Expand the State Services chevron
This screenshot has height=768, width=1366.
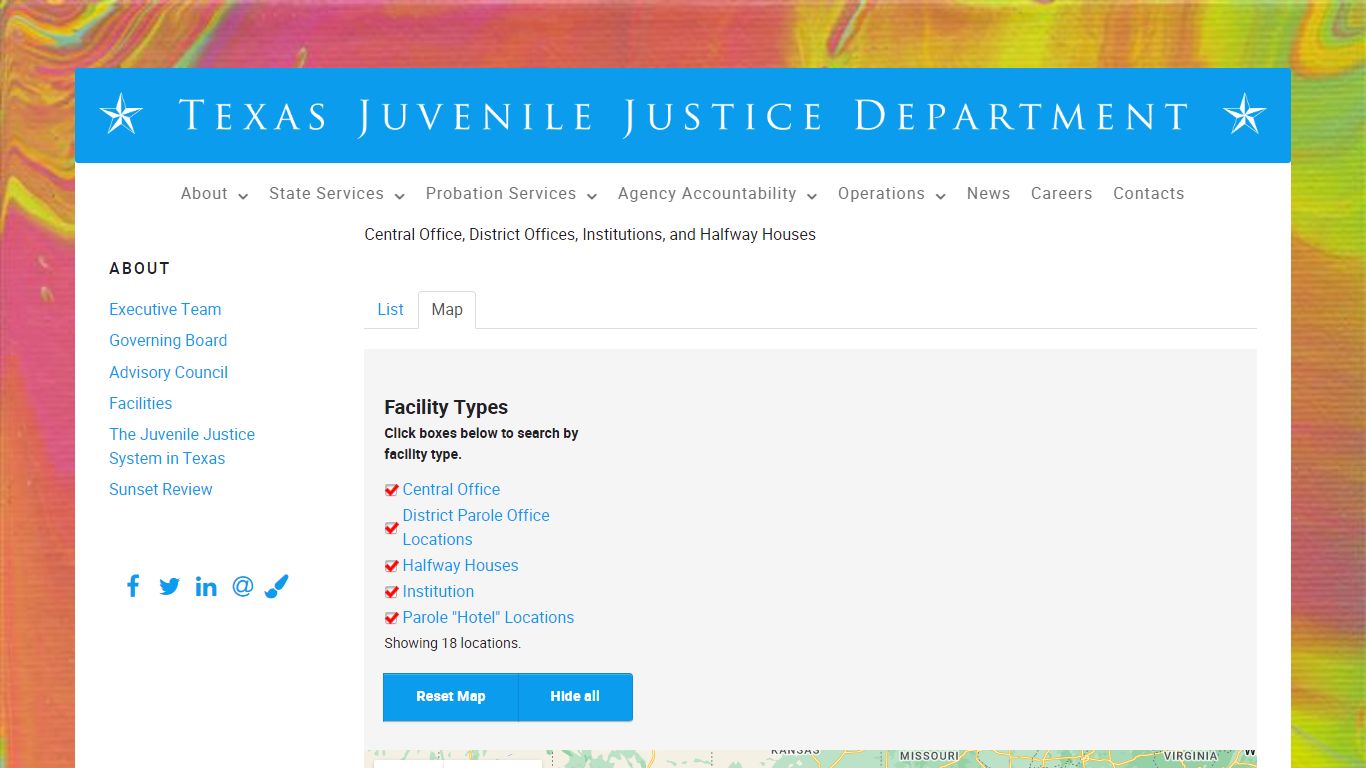click(400, 196)
